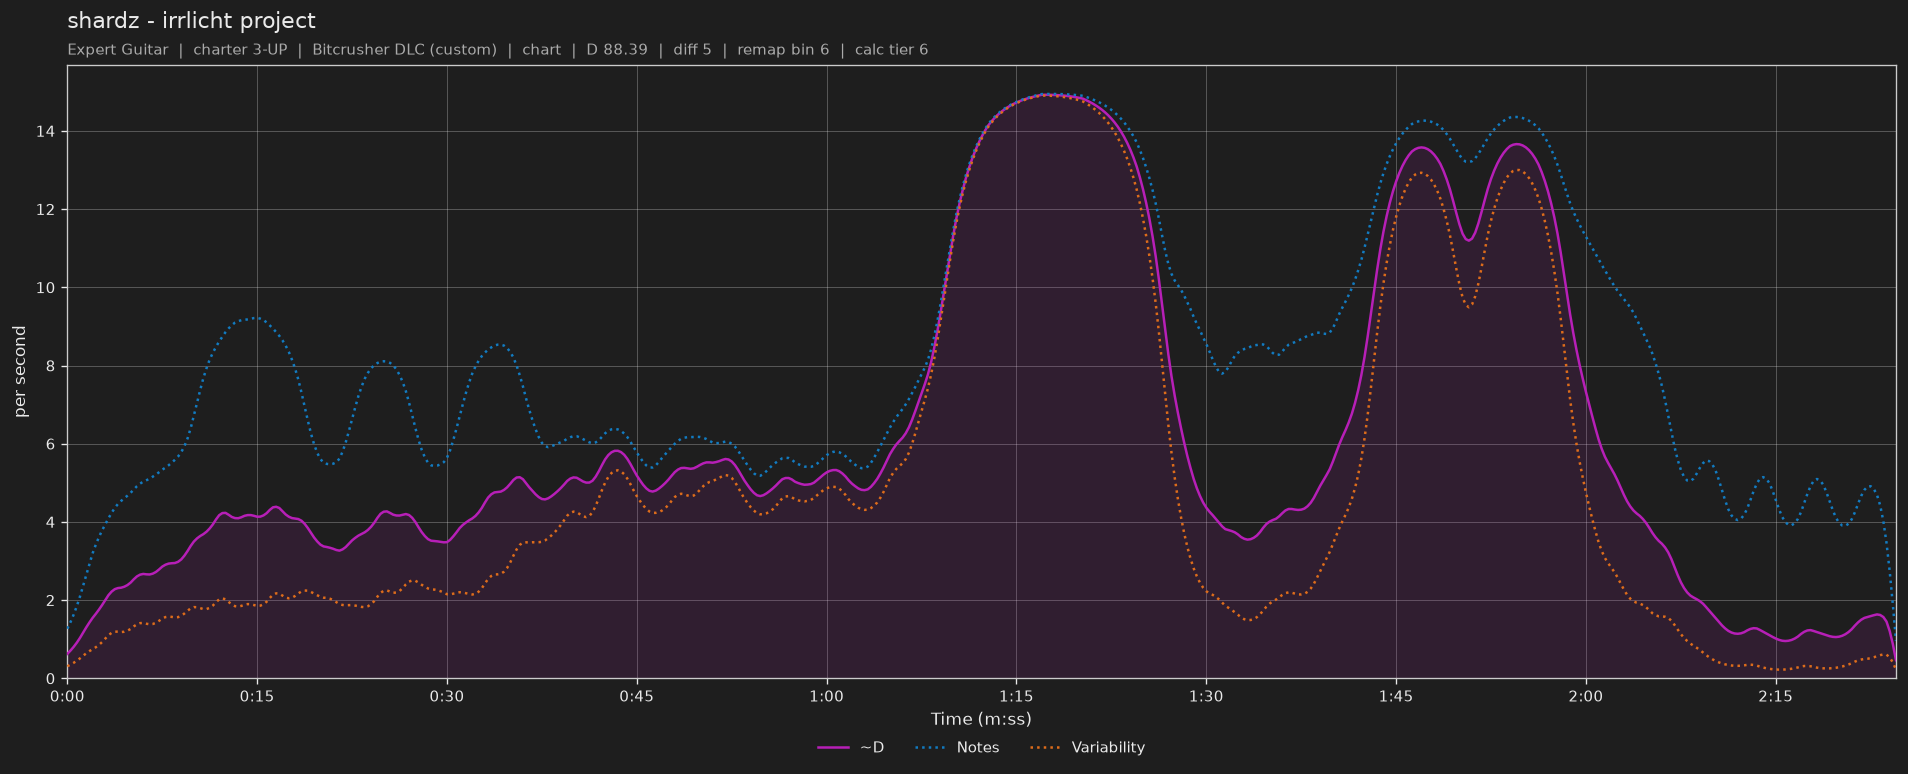
Task: Click the 'charter 3-UP' subtitle text
Action: [240, 50]
